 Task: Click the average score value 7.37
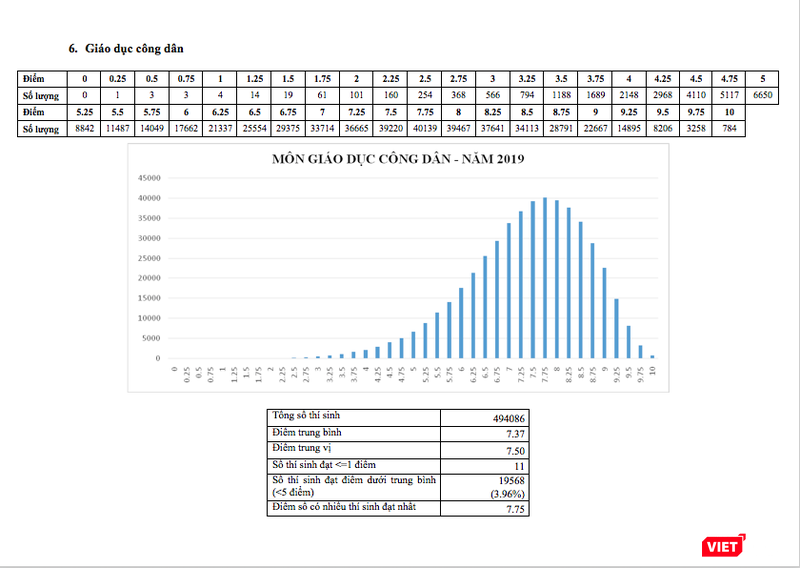pyautogui.click(x=512, y=433)
